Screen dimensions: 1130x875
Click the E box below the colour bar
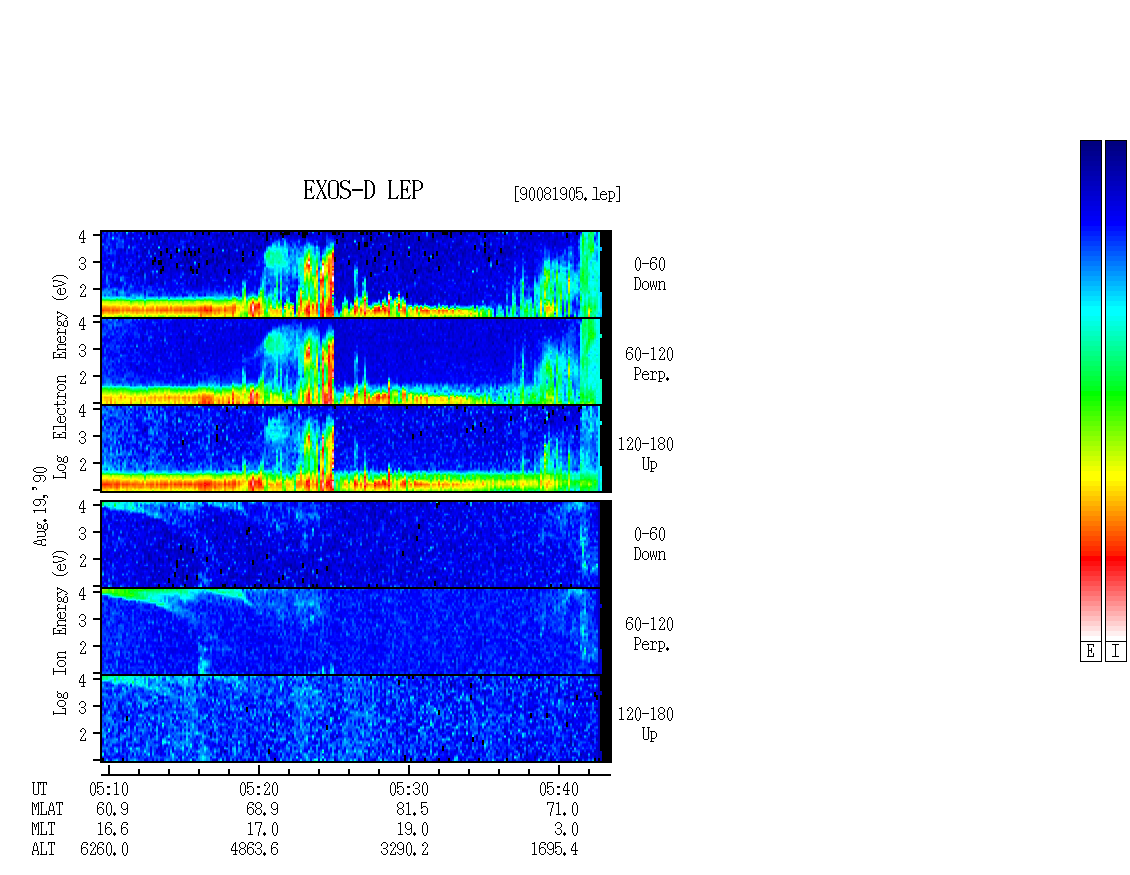point(1090,652)
